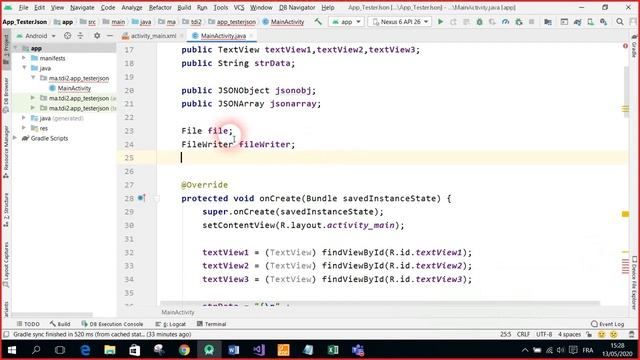
Task: Open DB Execution Console
Action: tap(112, 324)
